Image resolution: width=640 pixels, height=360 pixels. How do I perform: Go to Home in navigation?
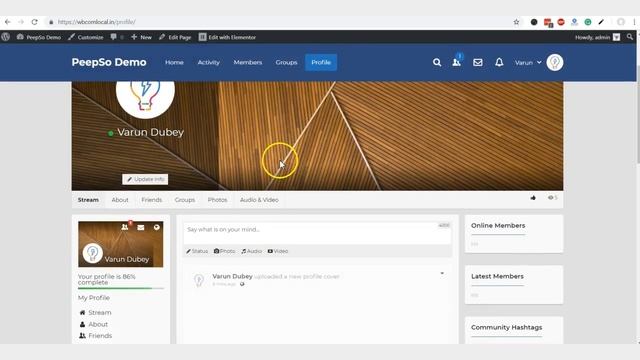click(174, 62)
